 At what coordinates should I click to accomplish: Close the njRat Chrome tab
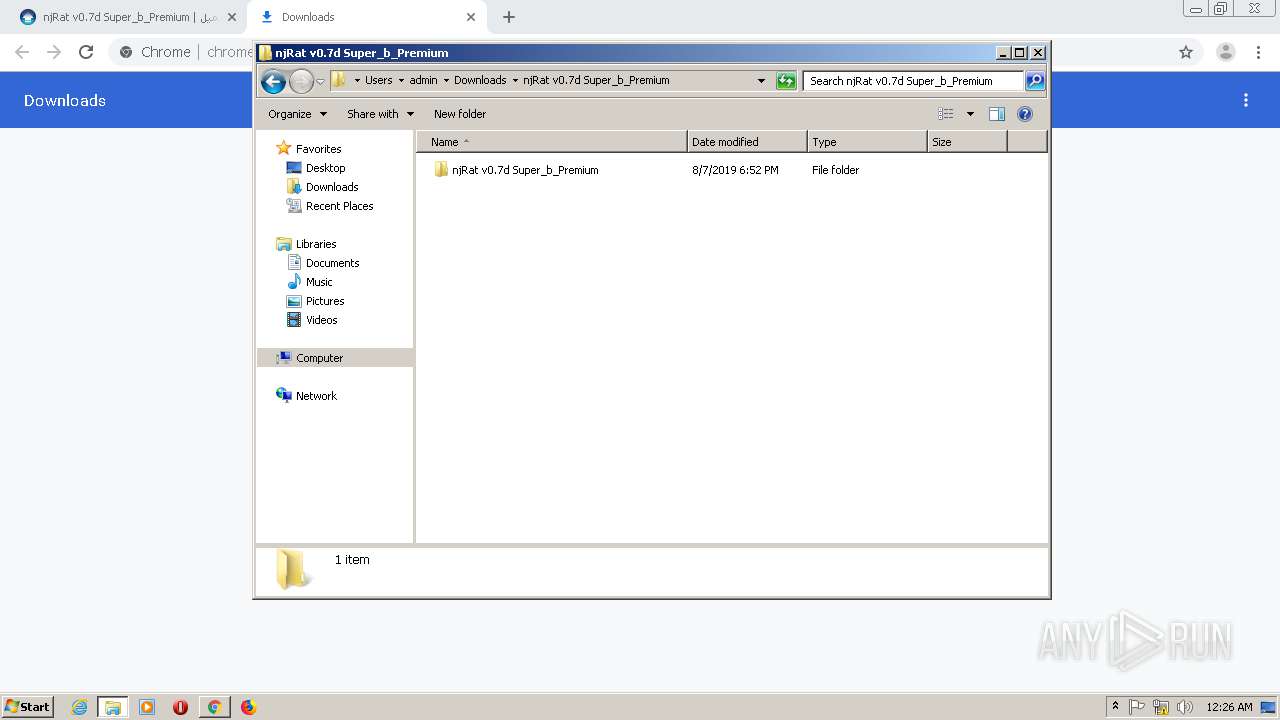tap(232, 17)
